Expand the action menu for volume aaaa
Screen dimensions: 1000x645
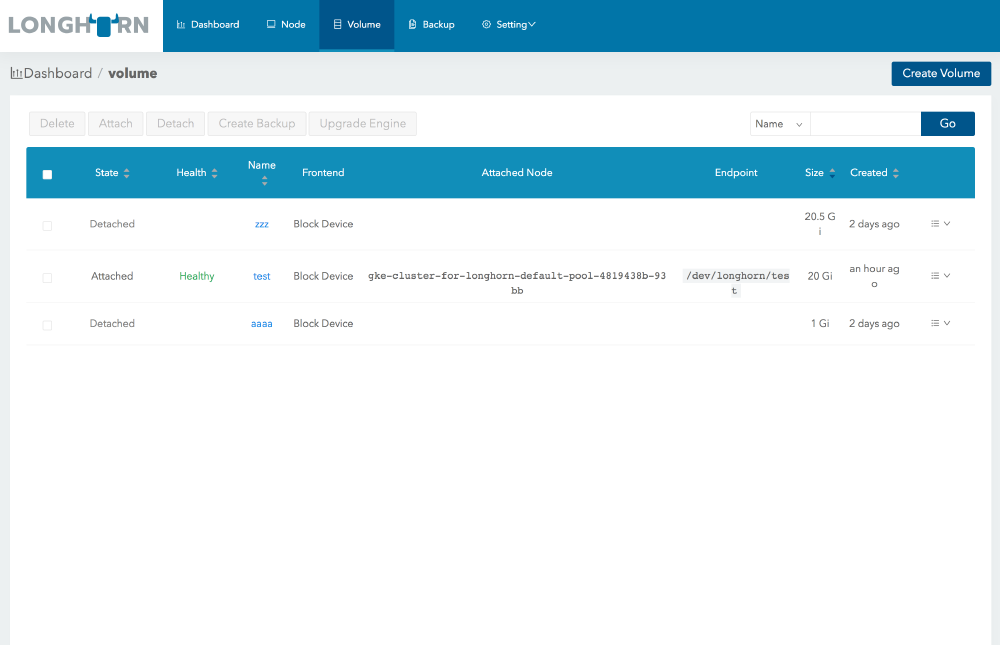point(940,323)
